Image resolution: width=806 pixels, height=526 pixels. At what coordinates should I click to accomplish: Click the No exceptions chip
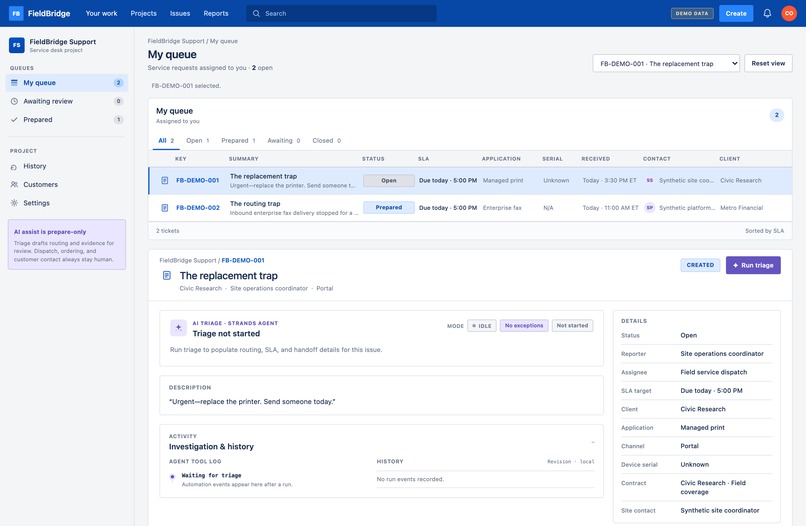point(524,325)
